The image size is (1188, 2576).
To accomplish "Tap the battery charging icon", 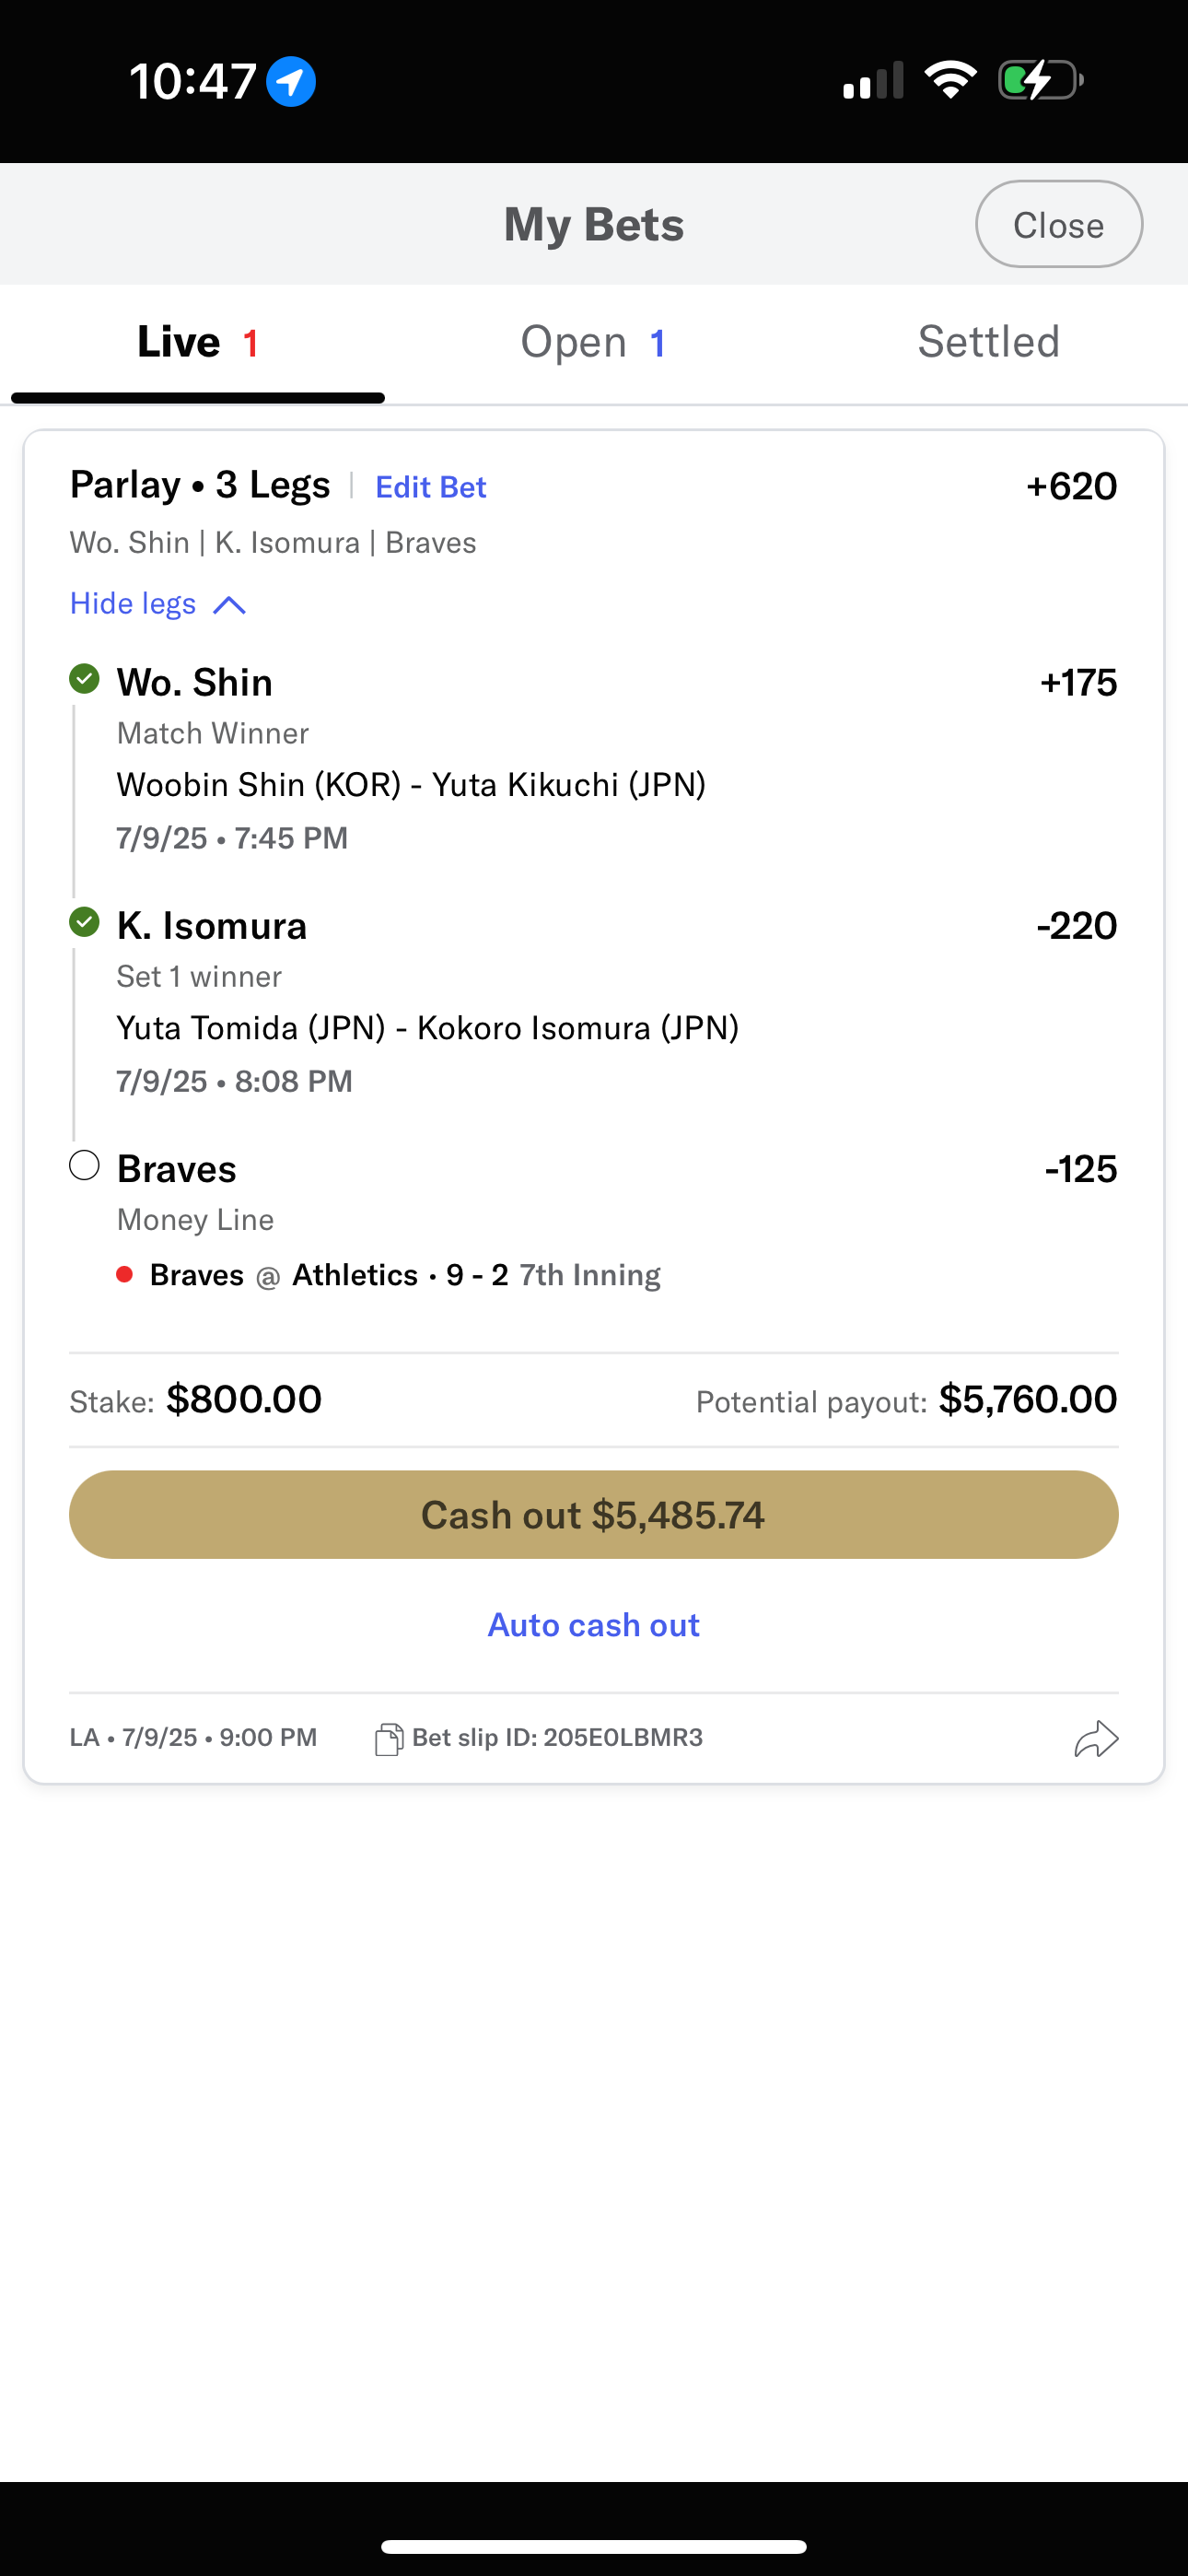I will tap(1040, 80).
